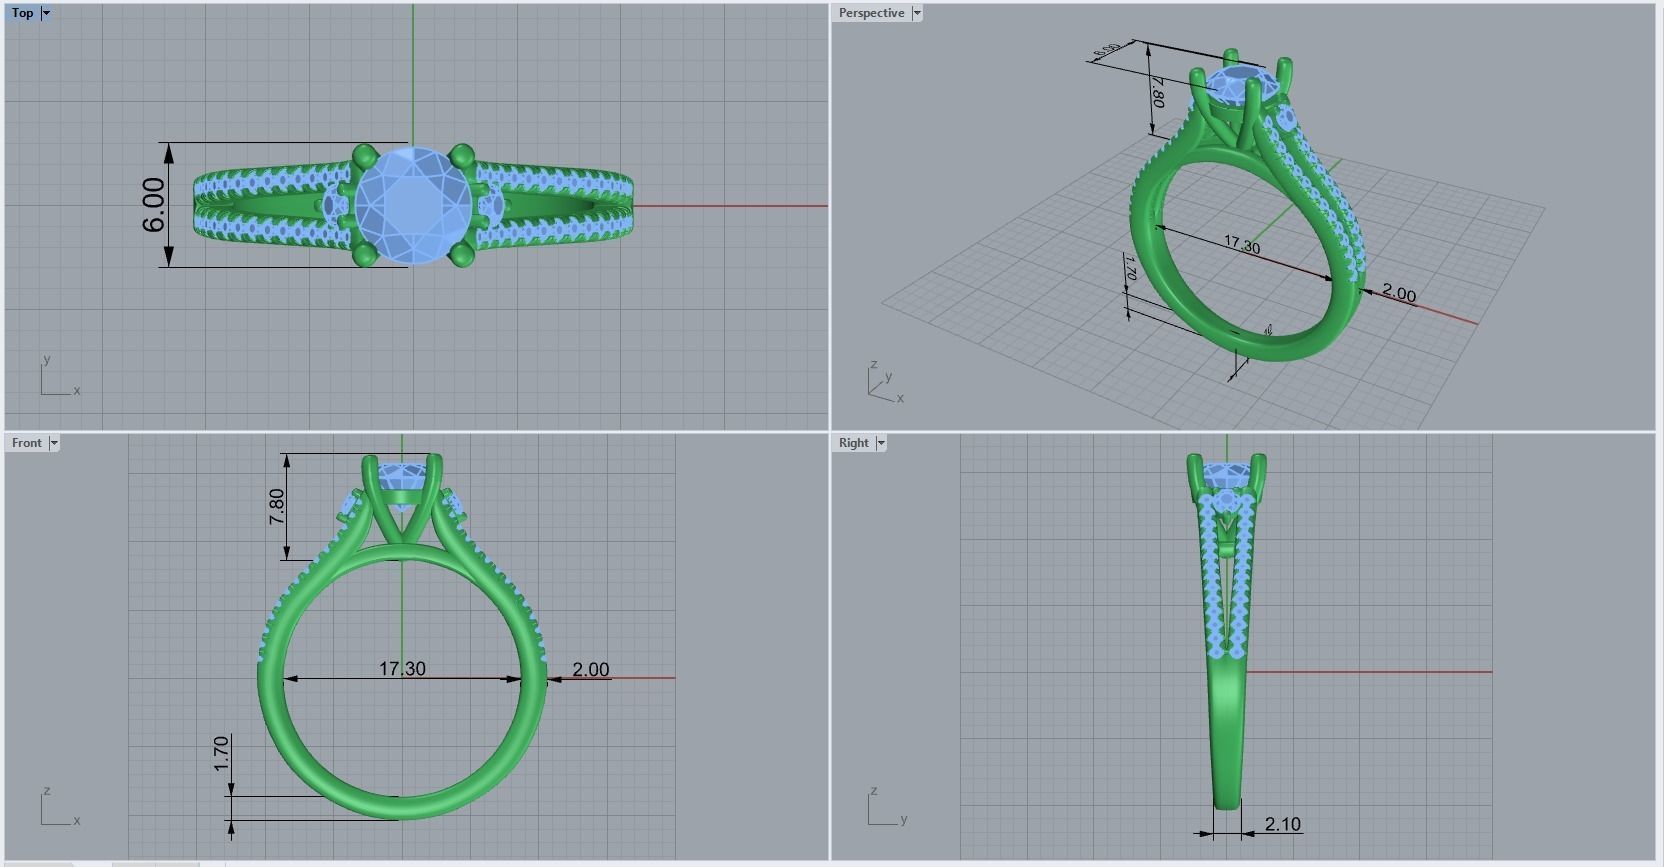The image size is (1664, 867).
Task: Select the 17.30 dimension in Perspective view
Action: click(1242, 244)
